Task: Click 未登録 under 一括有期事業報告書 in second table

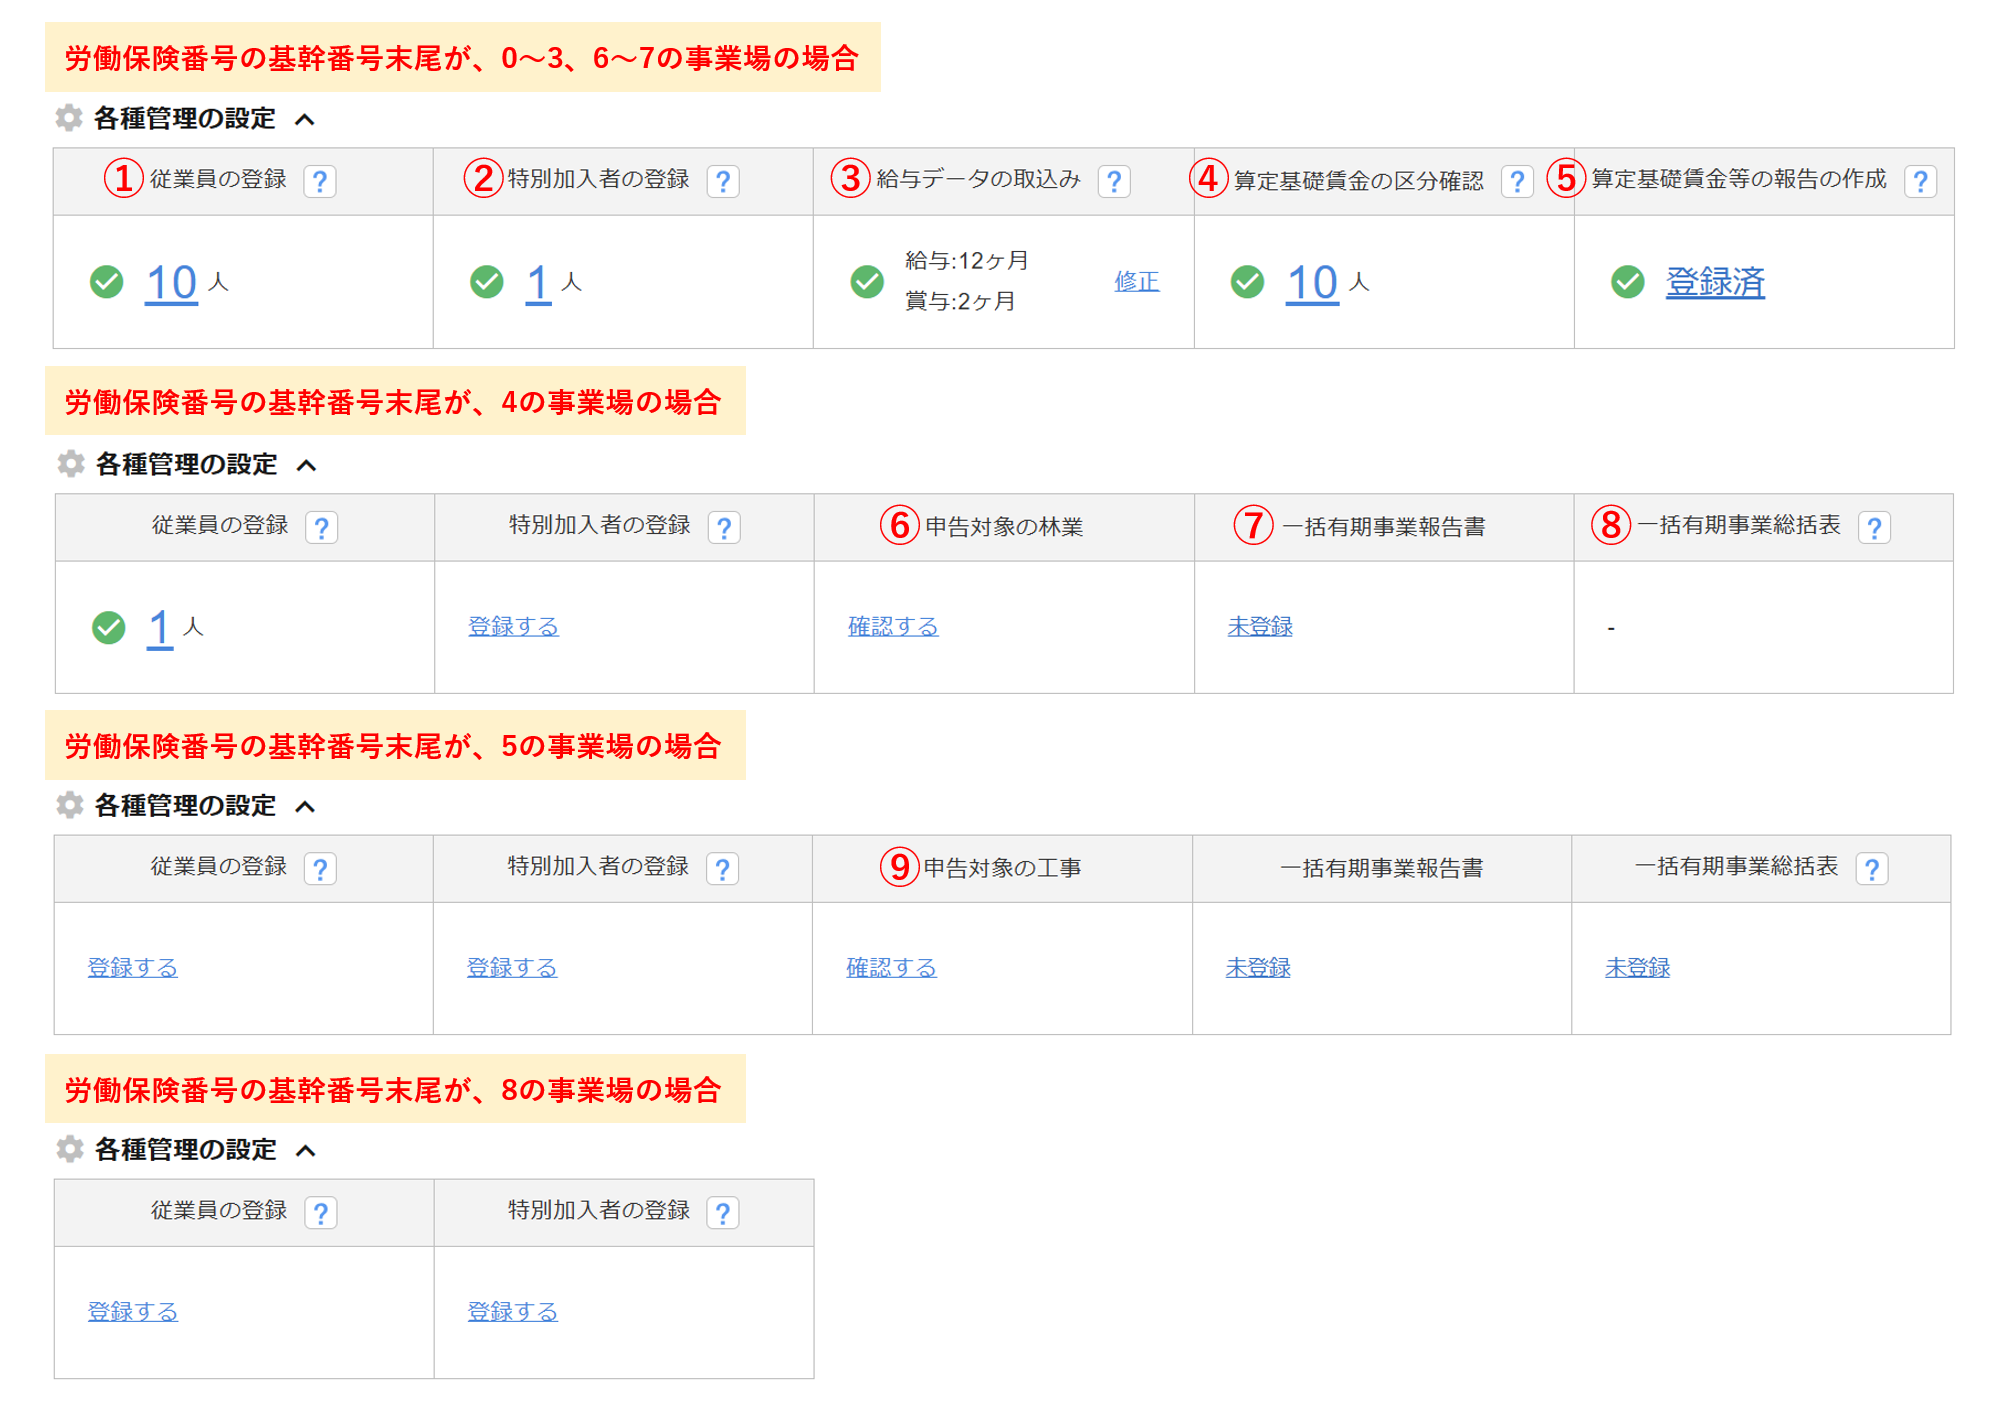Action: point(1260,627)
